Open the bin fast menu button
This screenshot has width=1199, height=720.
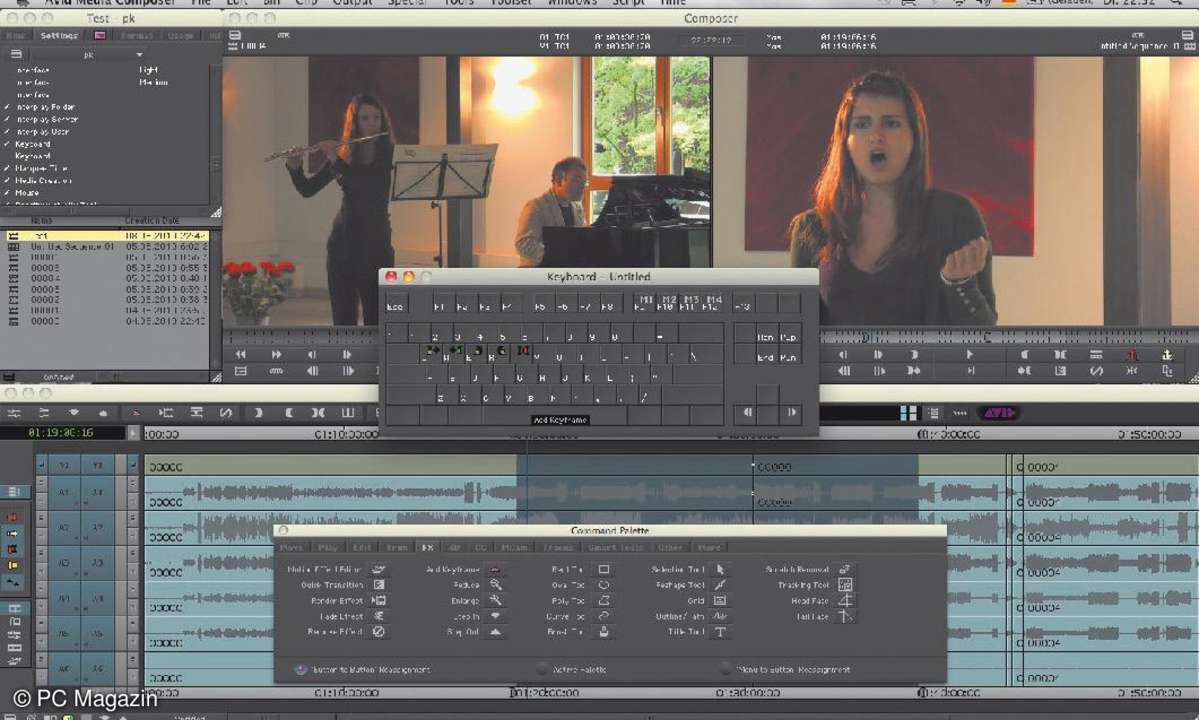pos(8,377)
